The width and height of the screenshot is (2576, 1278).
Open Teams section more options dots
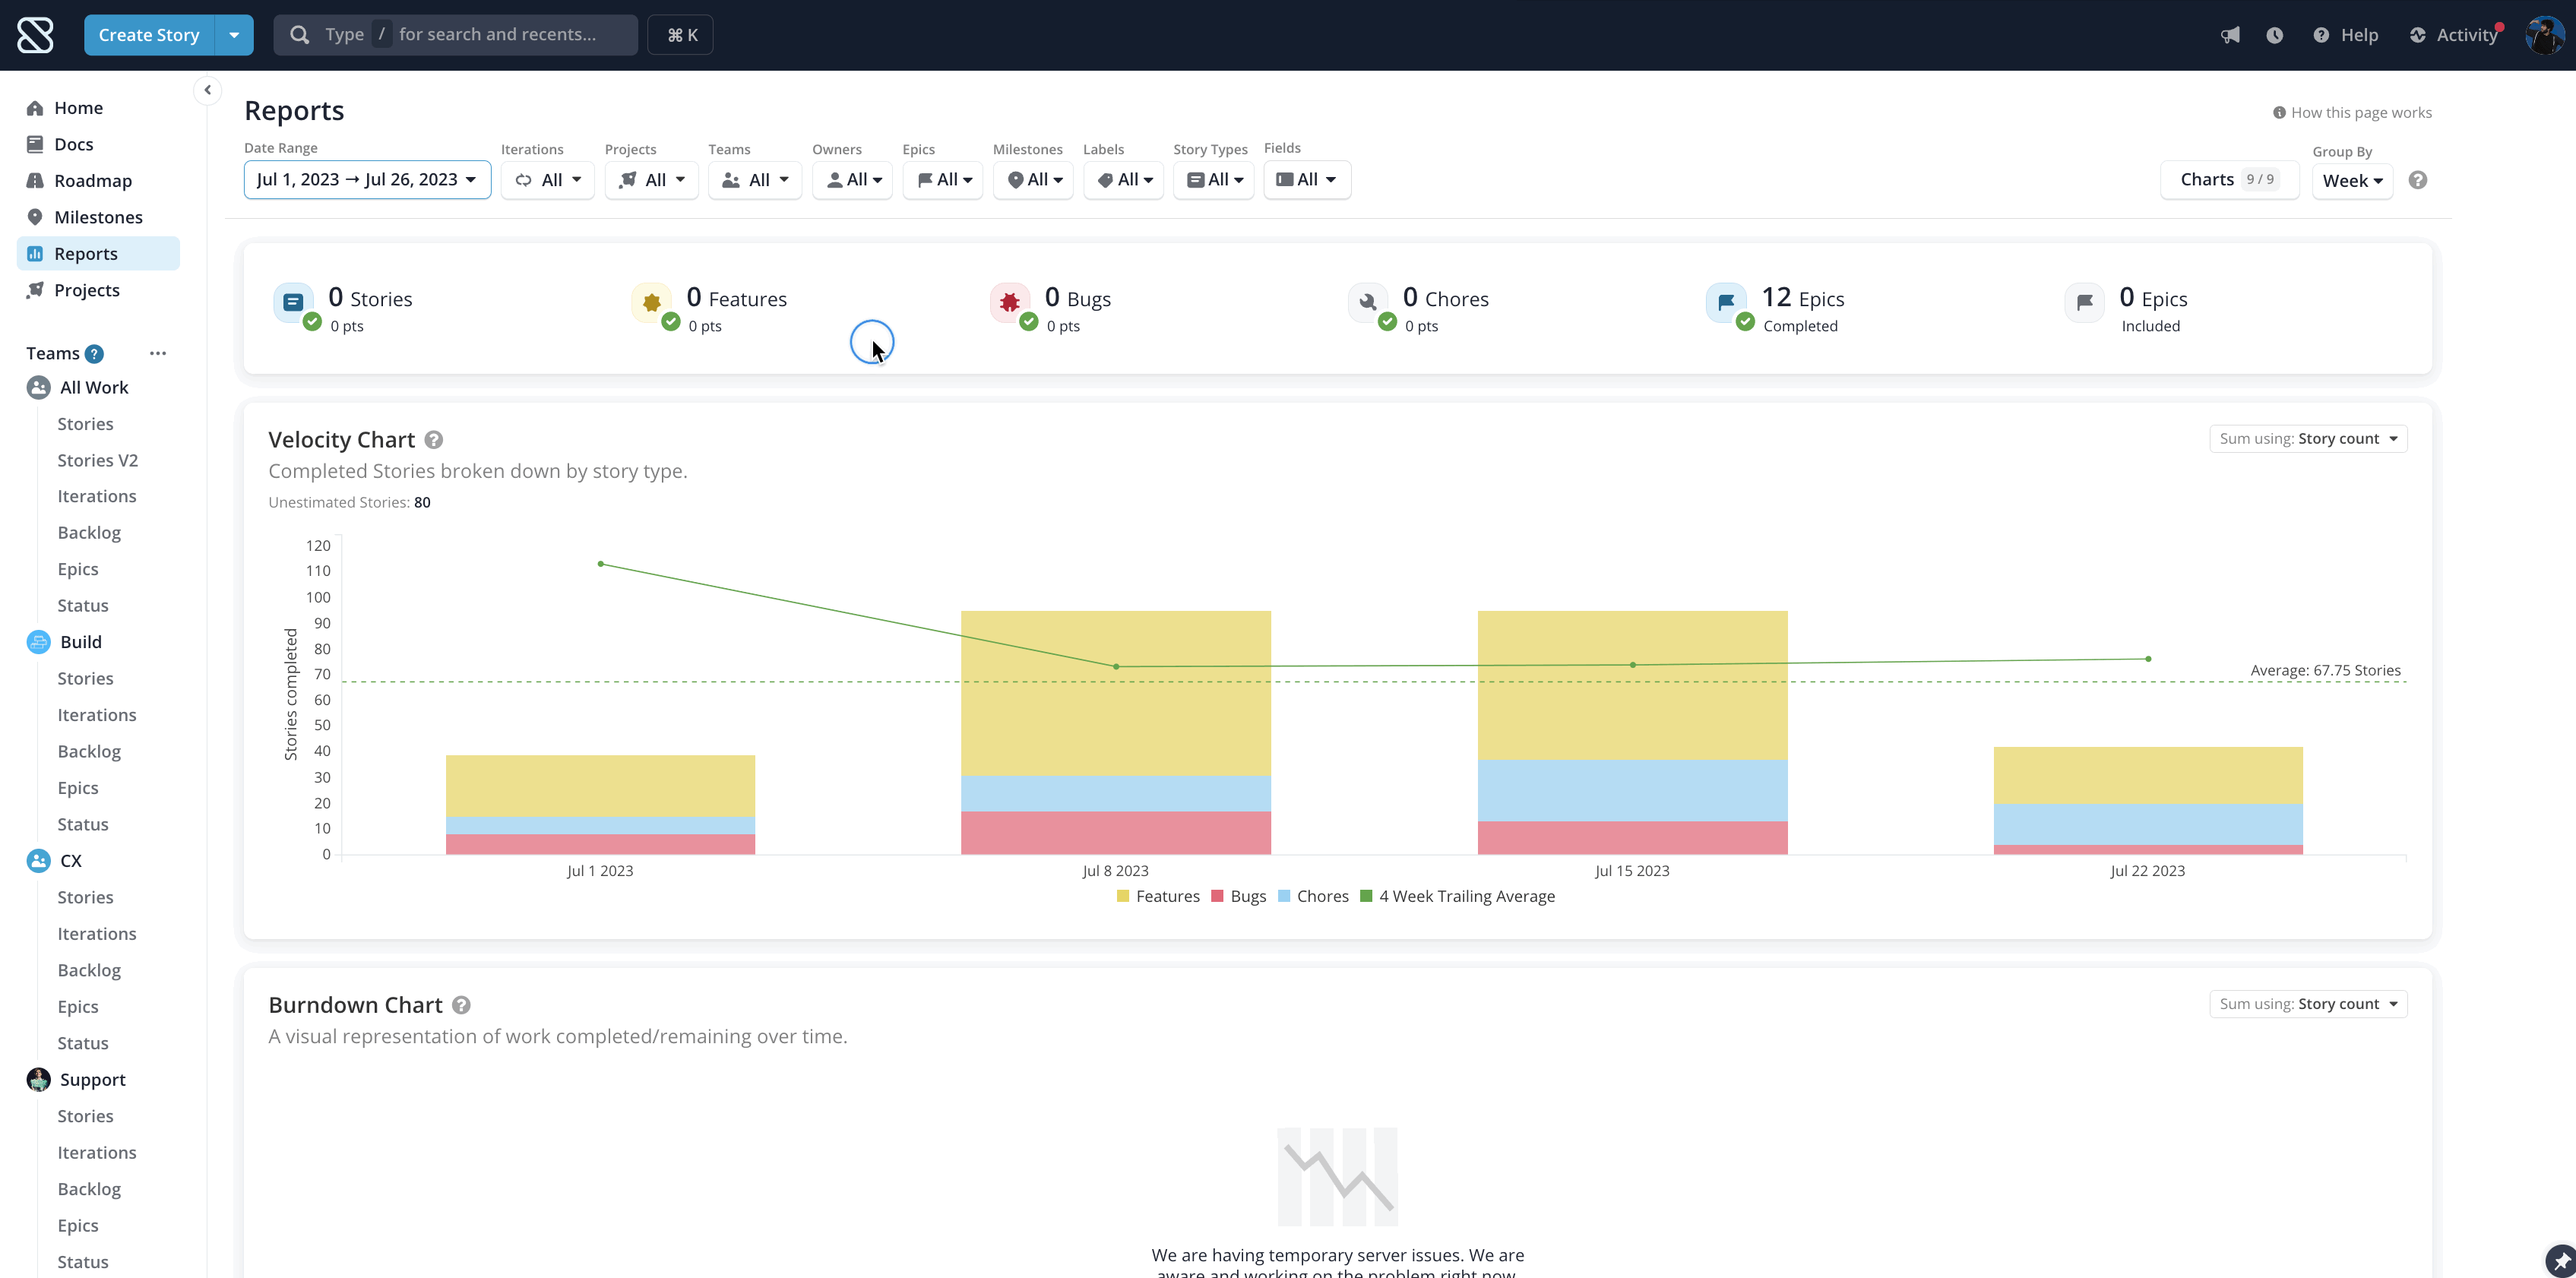tap(157, 353)
